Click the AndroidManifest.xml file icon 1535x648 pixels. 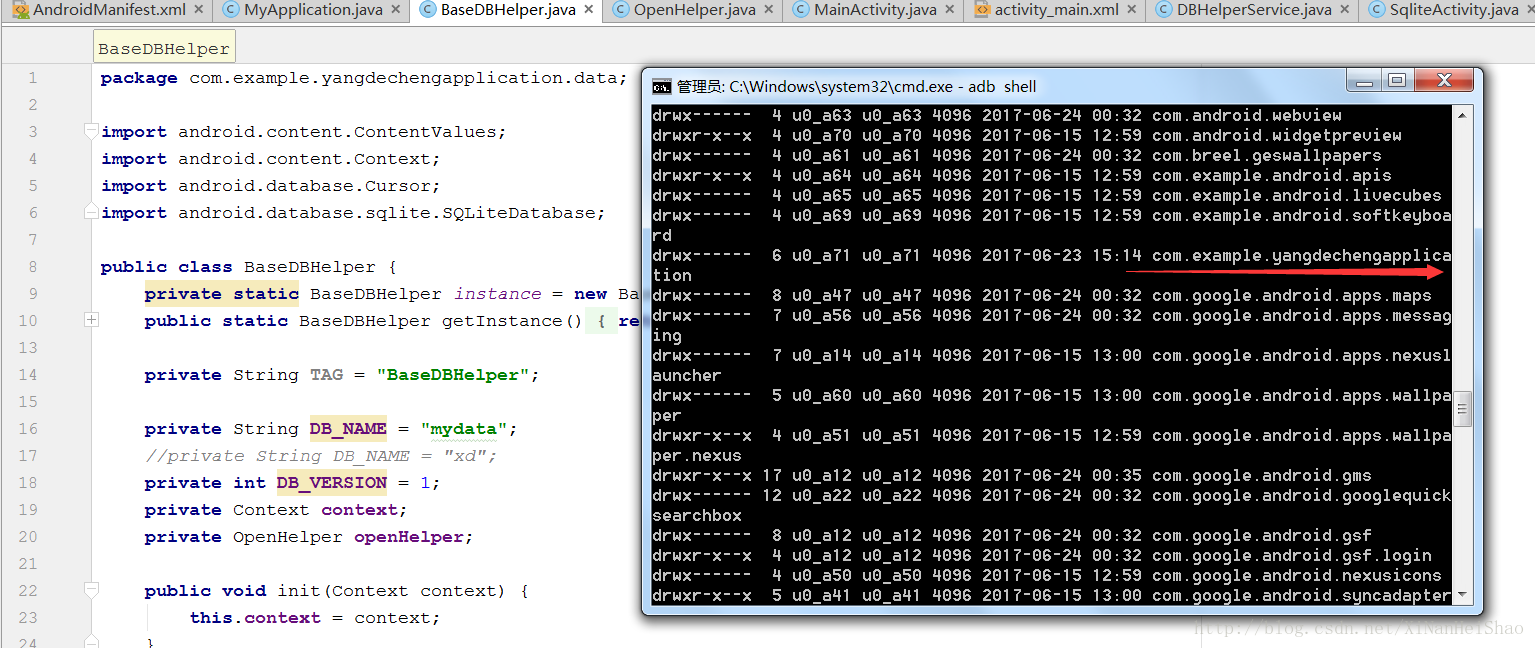(20, 10)
